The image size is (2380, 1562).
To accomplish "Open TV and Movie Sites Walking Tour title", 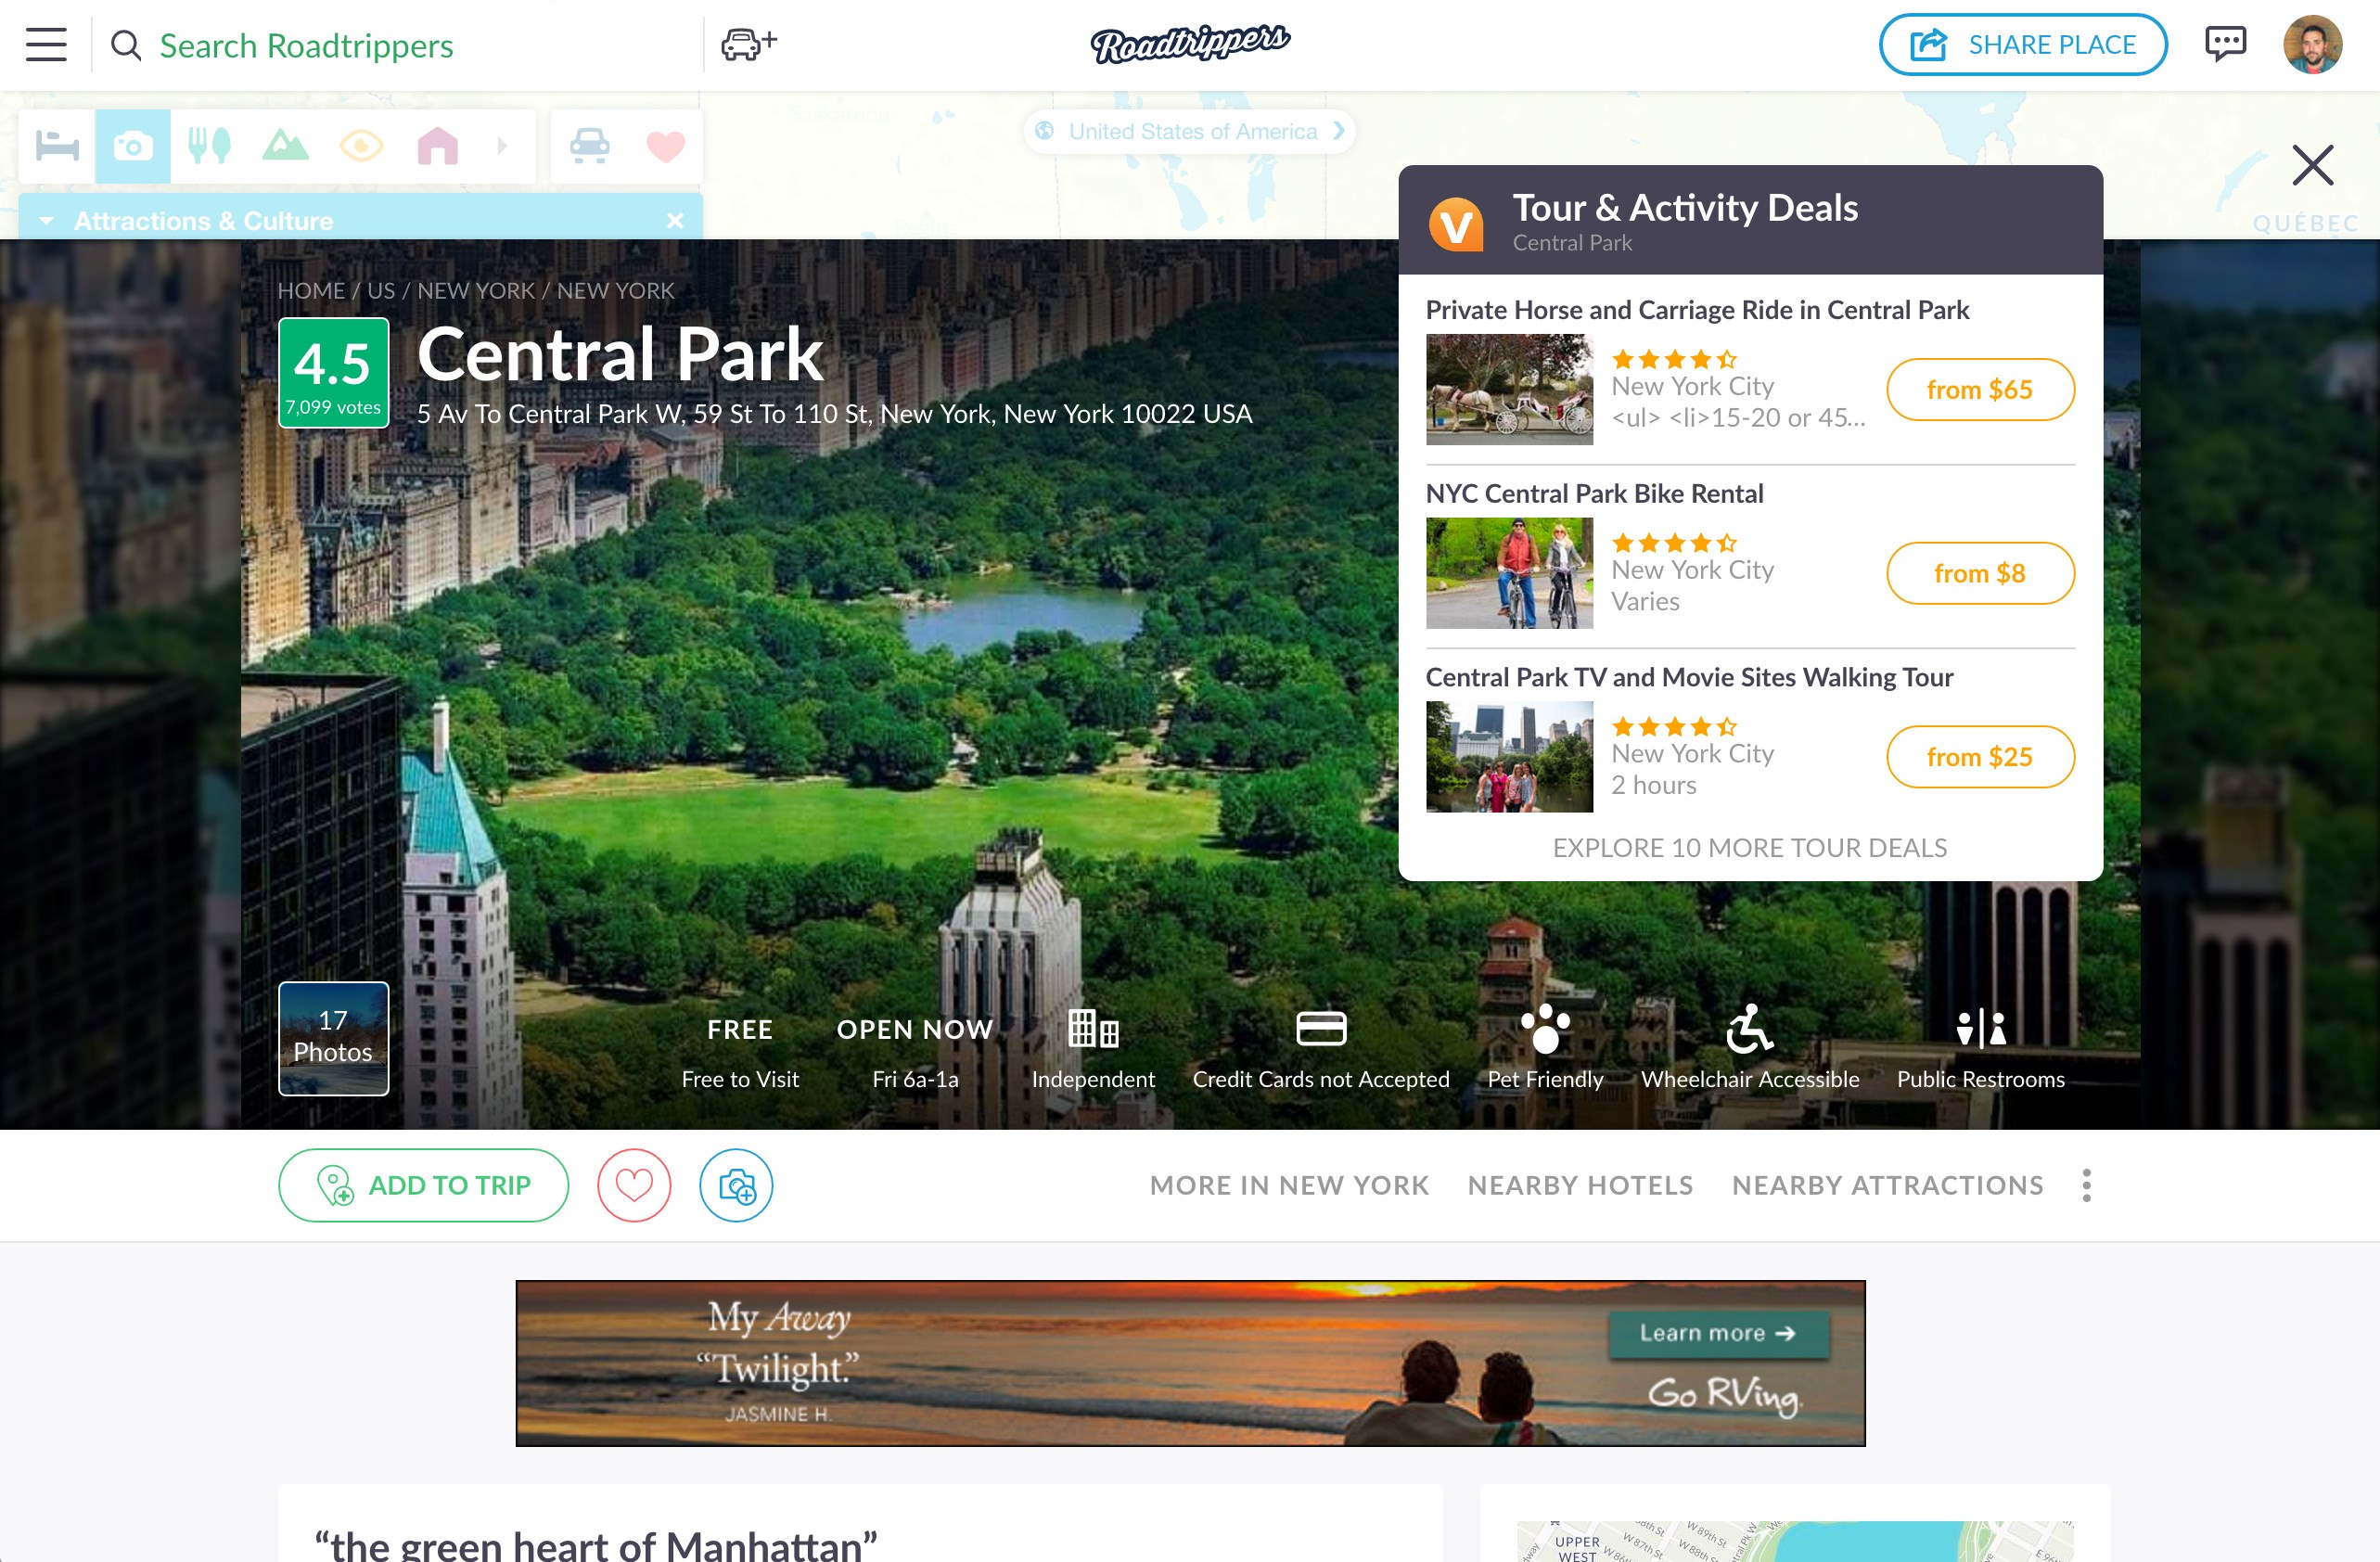I will click(x=1689, y=677).
